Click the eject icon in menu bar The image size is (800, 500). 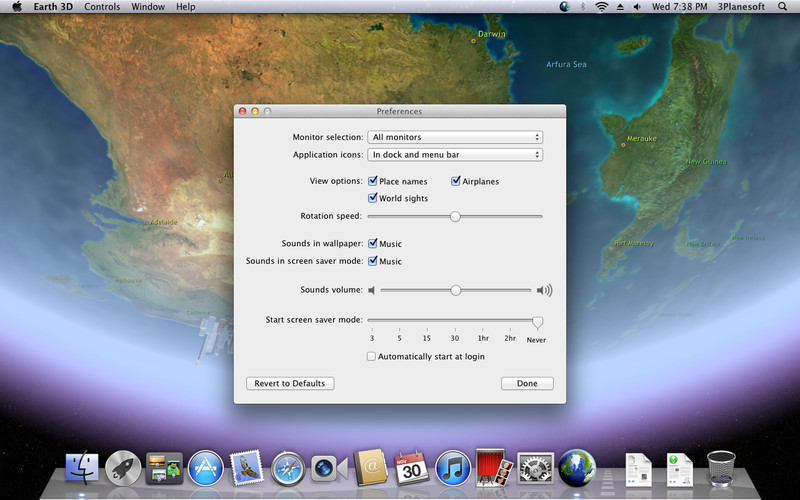click(620, 7)
